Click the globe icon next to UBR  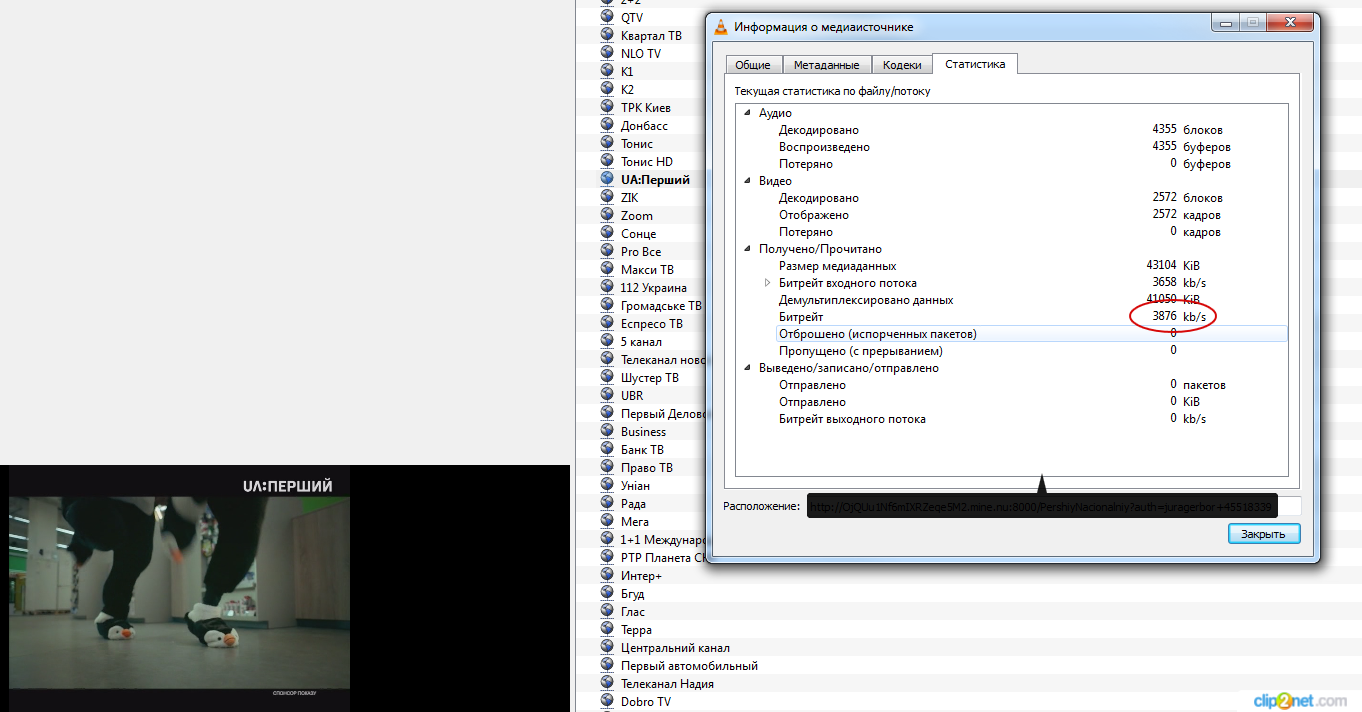[607, 395]
